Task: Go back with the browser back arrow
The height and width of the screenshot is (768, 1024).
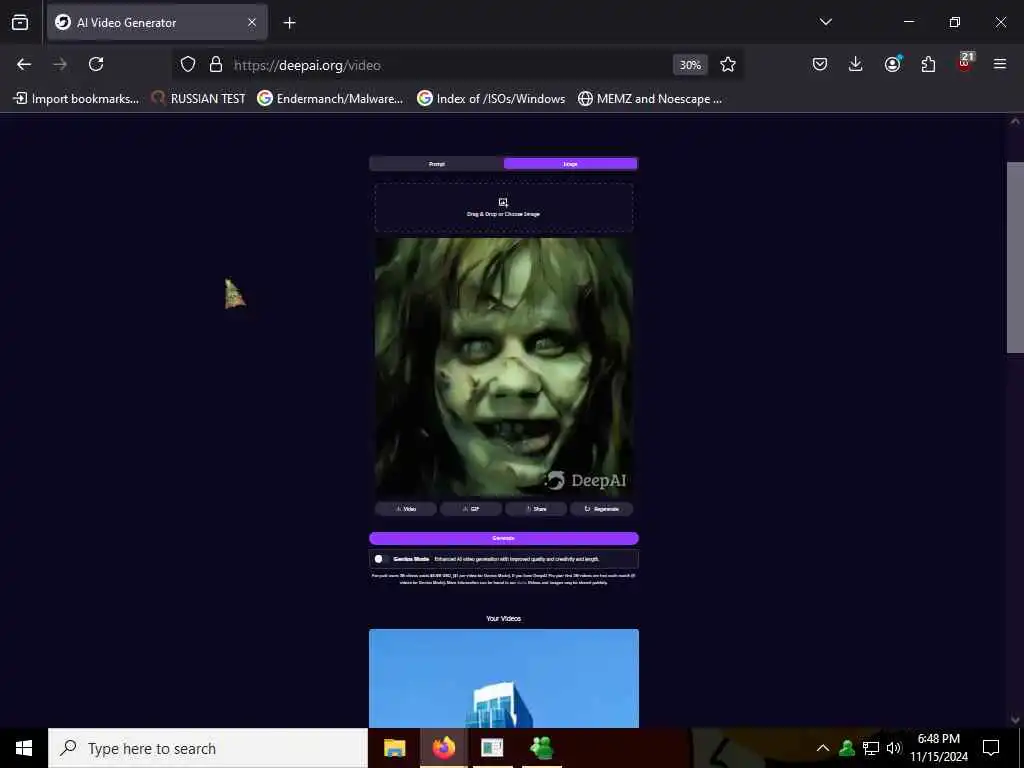Action: (24, 64)
